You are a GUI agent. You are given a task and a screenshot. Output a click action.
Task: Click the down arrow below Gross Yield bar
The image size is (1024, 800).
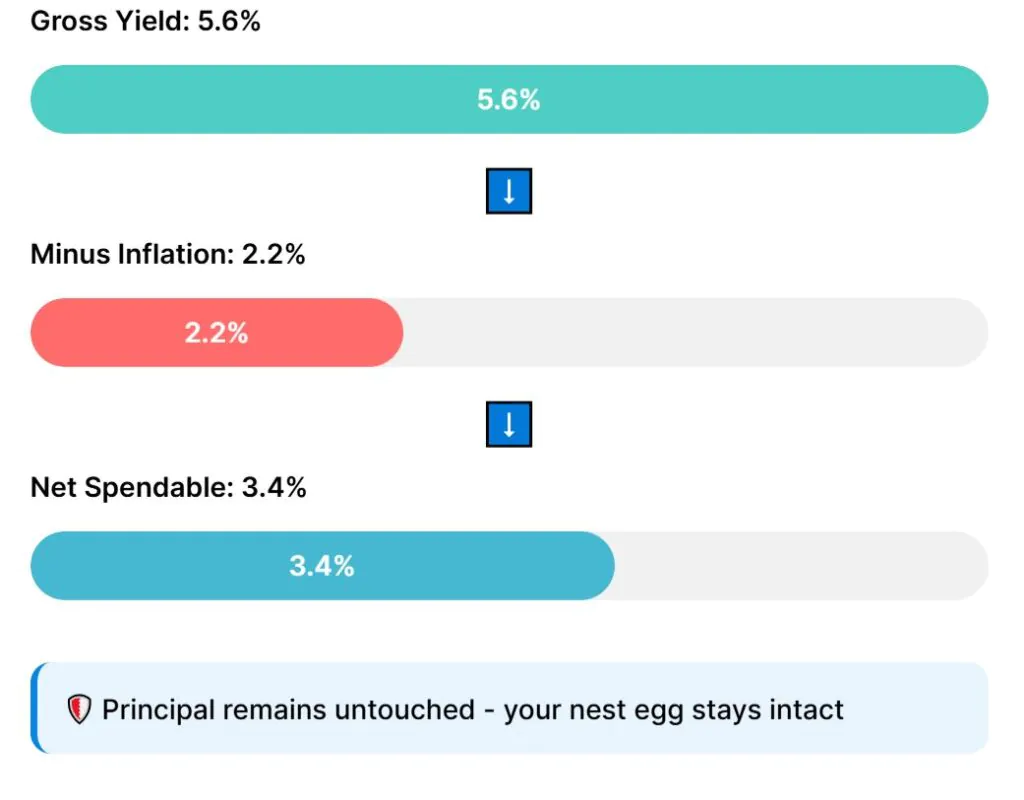509,191
